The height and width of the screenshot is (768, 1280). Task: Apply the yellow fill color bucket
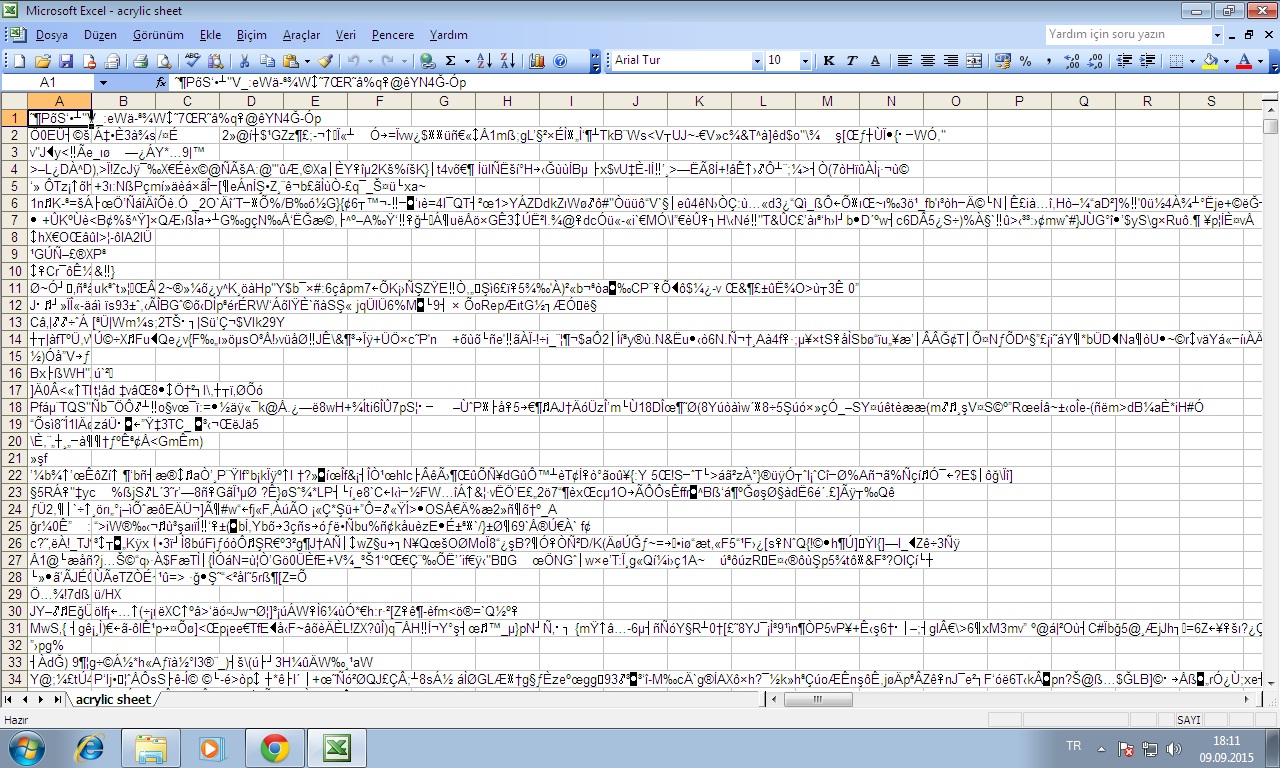pos(1209,61)
